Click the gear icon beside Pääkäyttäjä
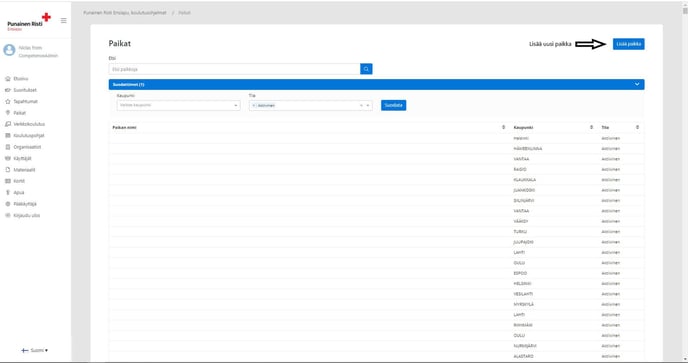This screenshot has width=688, height=363. pos(7,204)
